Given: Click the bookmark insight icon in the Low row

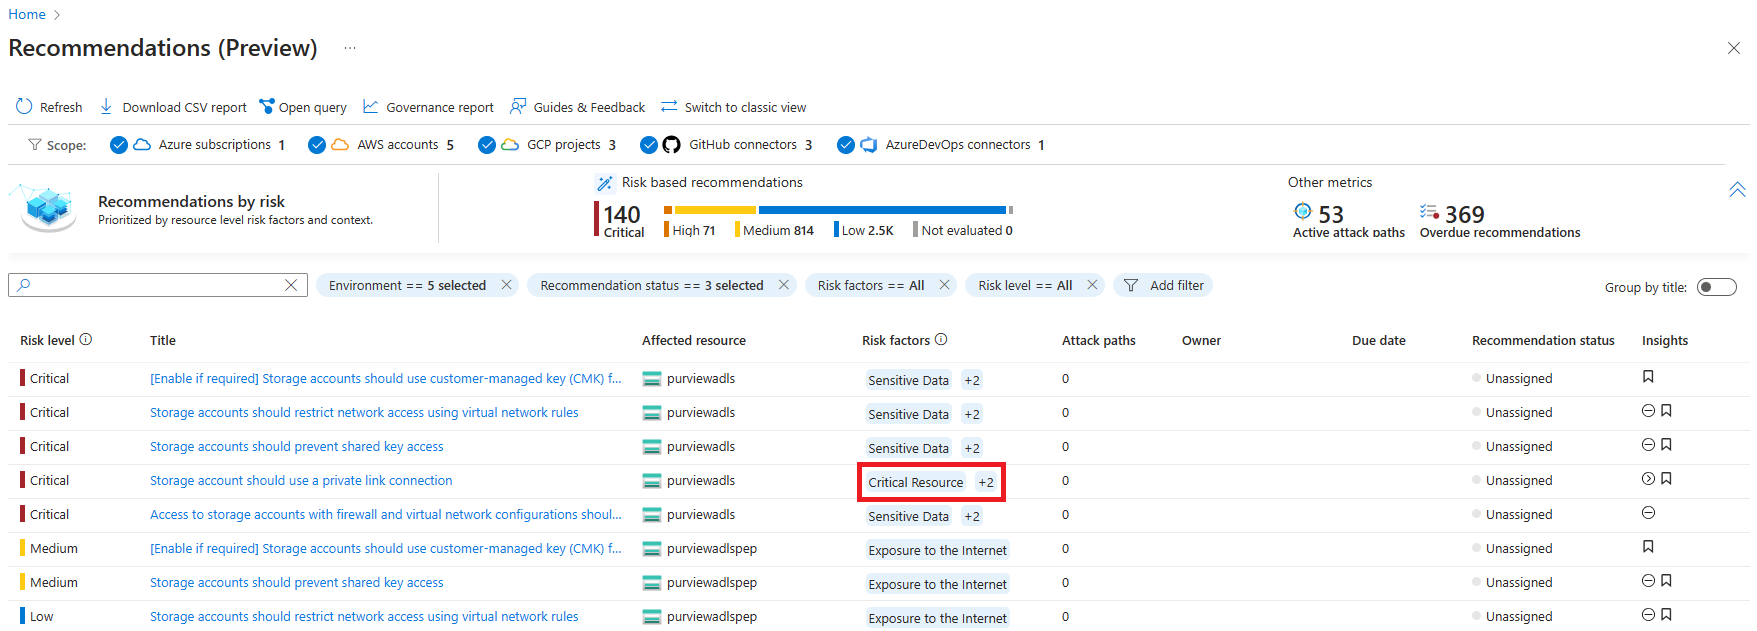Looking at the screenshot, I should 1666,615.
